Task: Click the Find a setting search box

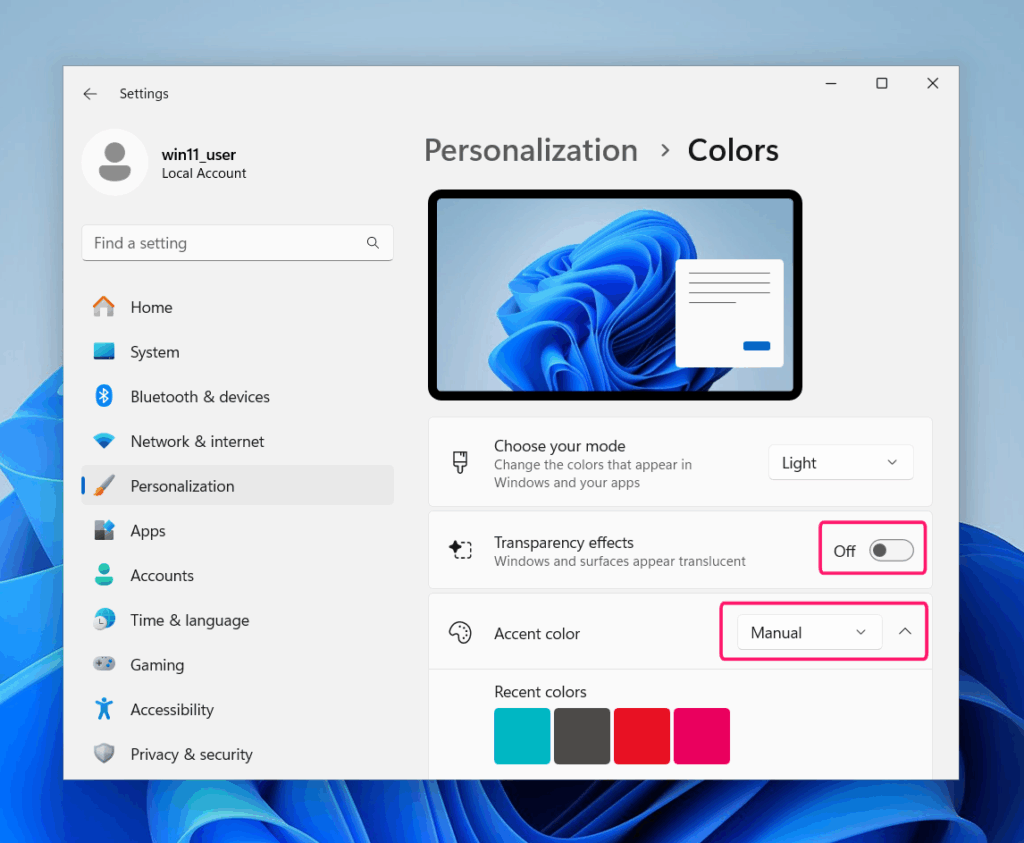Action: (x=237, y=243)
